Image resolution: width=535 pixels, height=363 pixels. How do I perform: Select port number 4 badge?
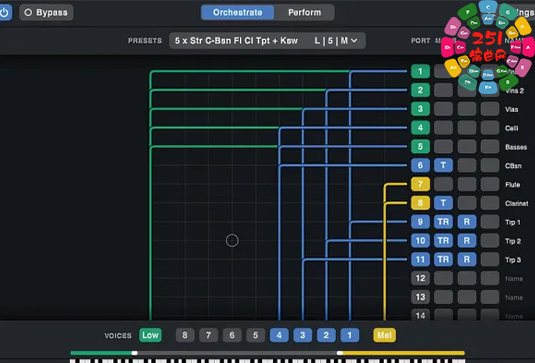(x=420, y=128)
